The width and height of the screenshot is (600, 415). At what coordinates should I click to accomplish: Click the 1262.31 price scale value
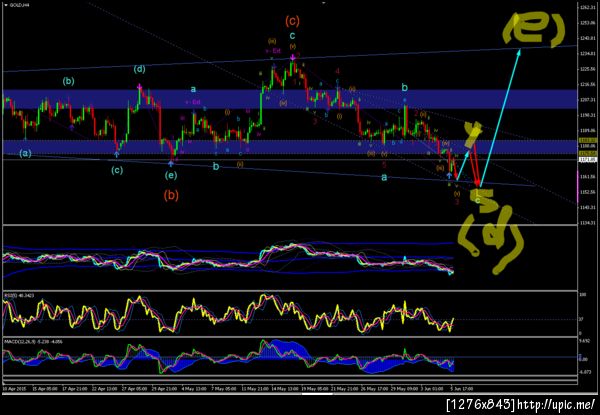589,7
